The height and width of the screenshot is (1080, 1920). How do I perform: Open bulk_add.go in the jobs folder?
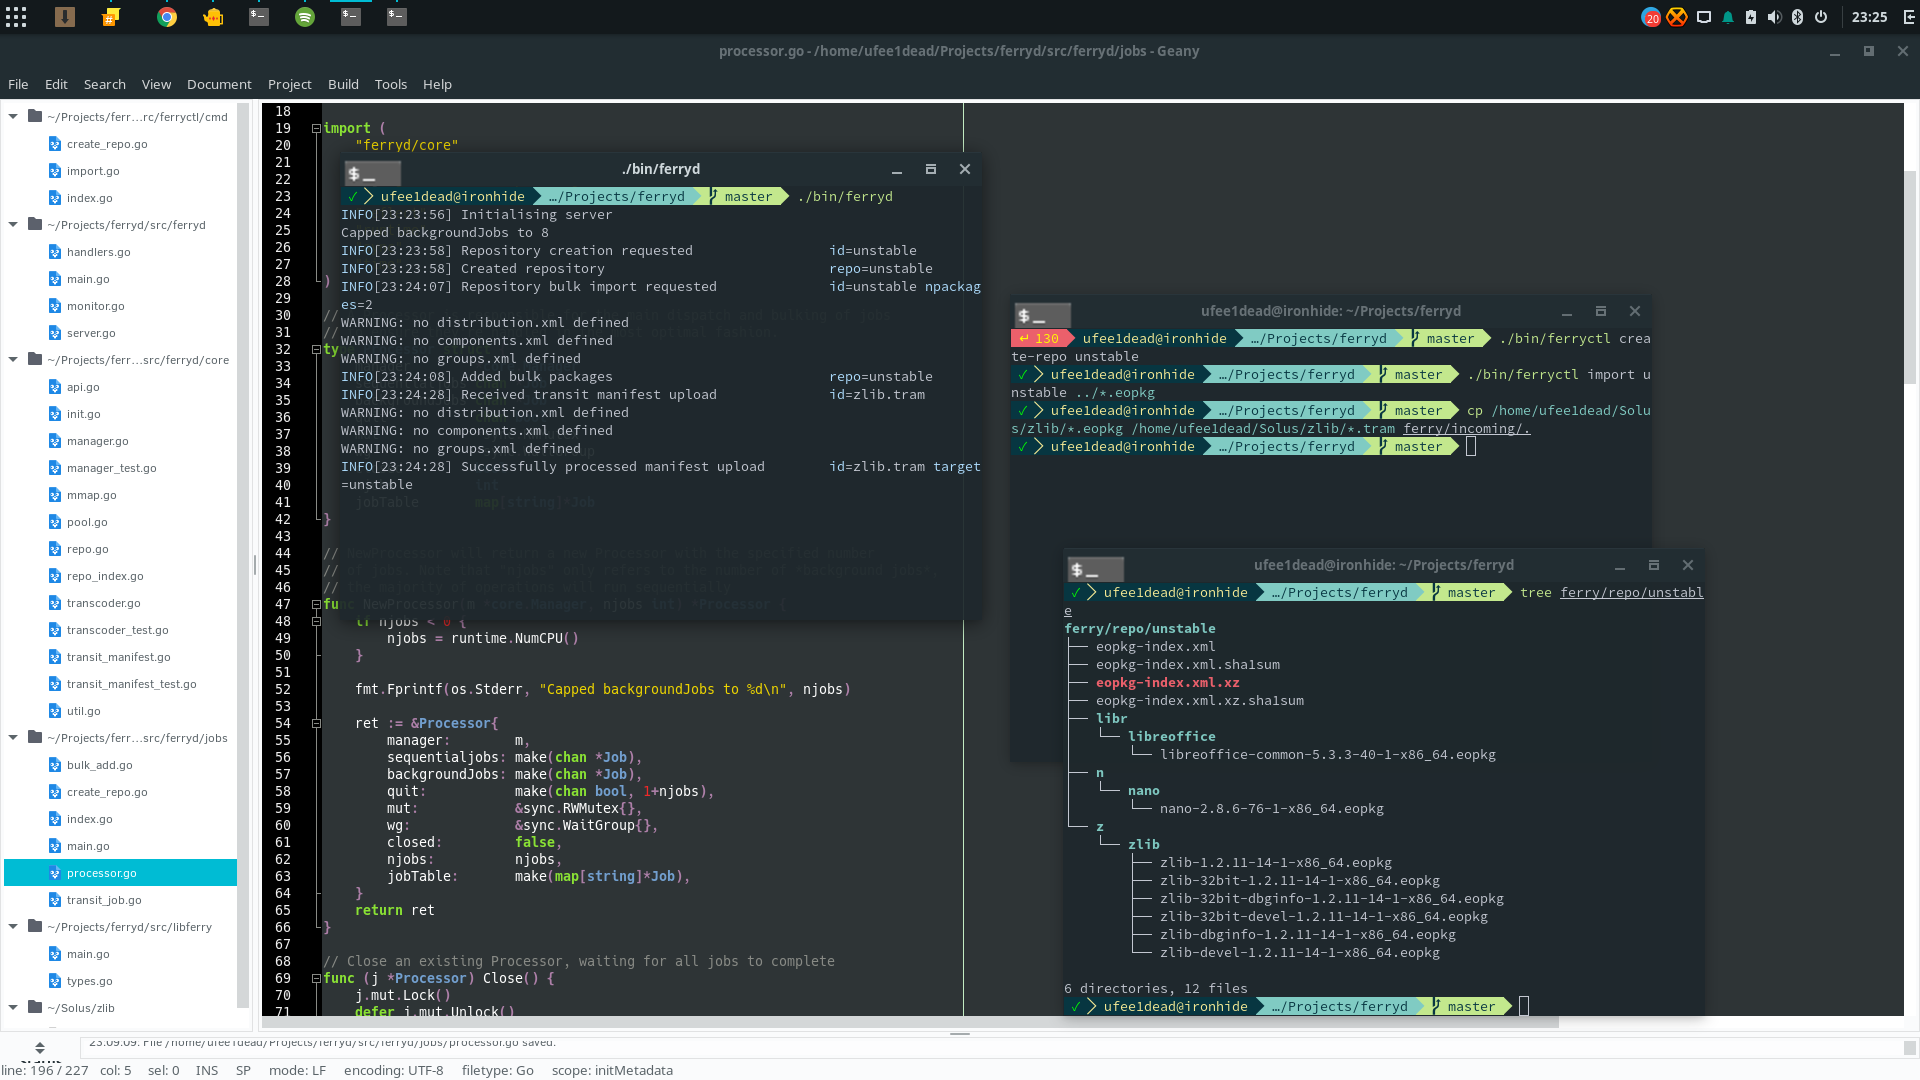pos(100,765)
